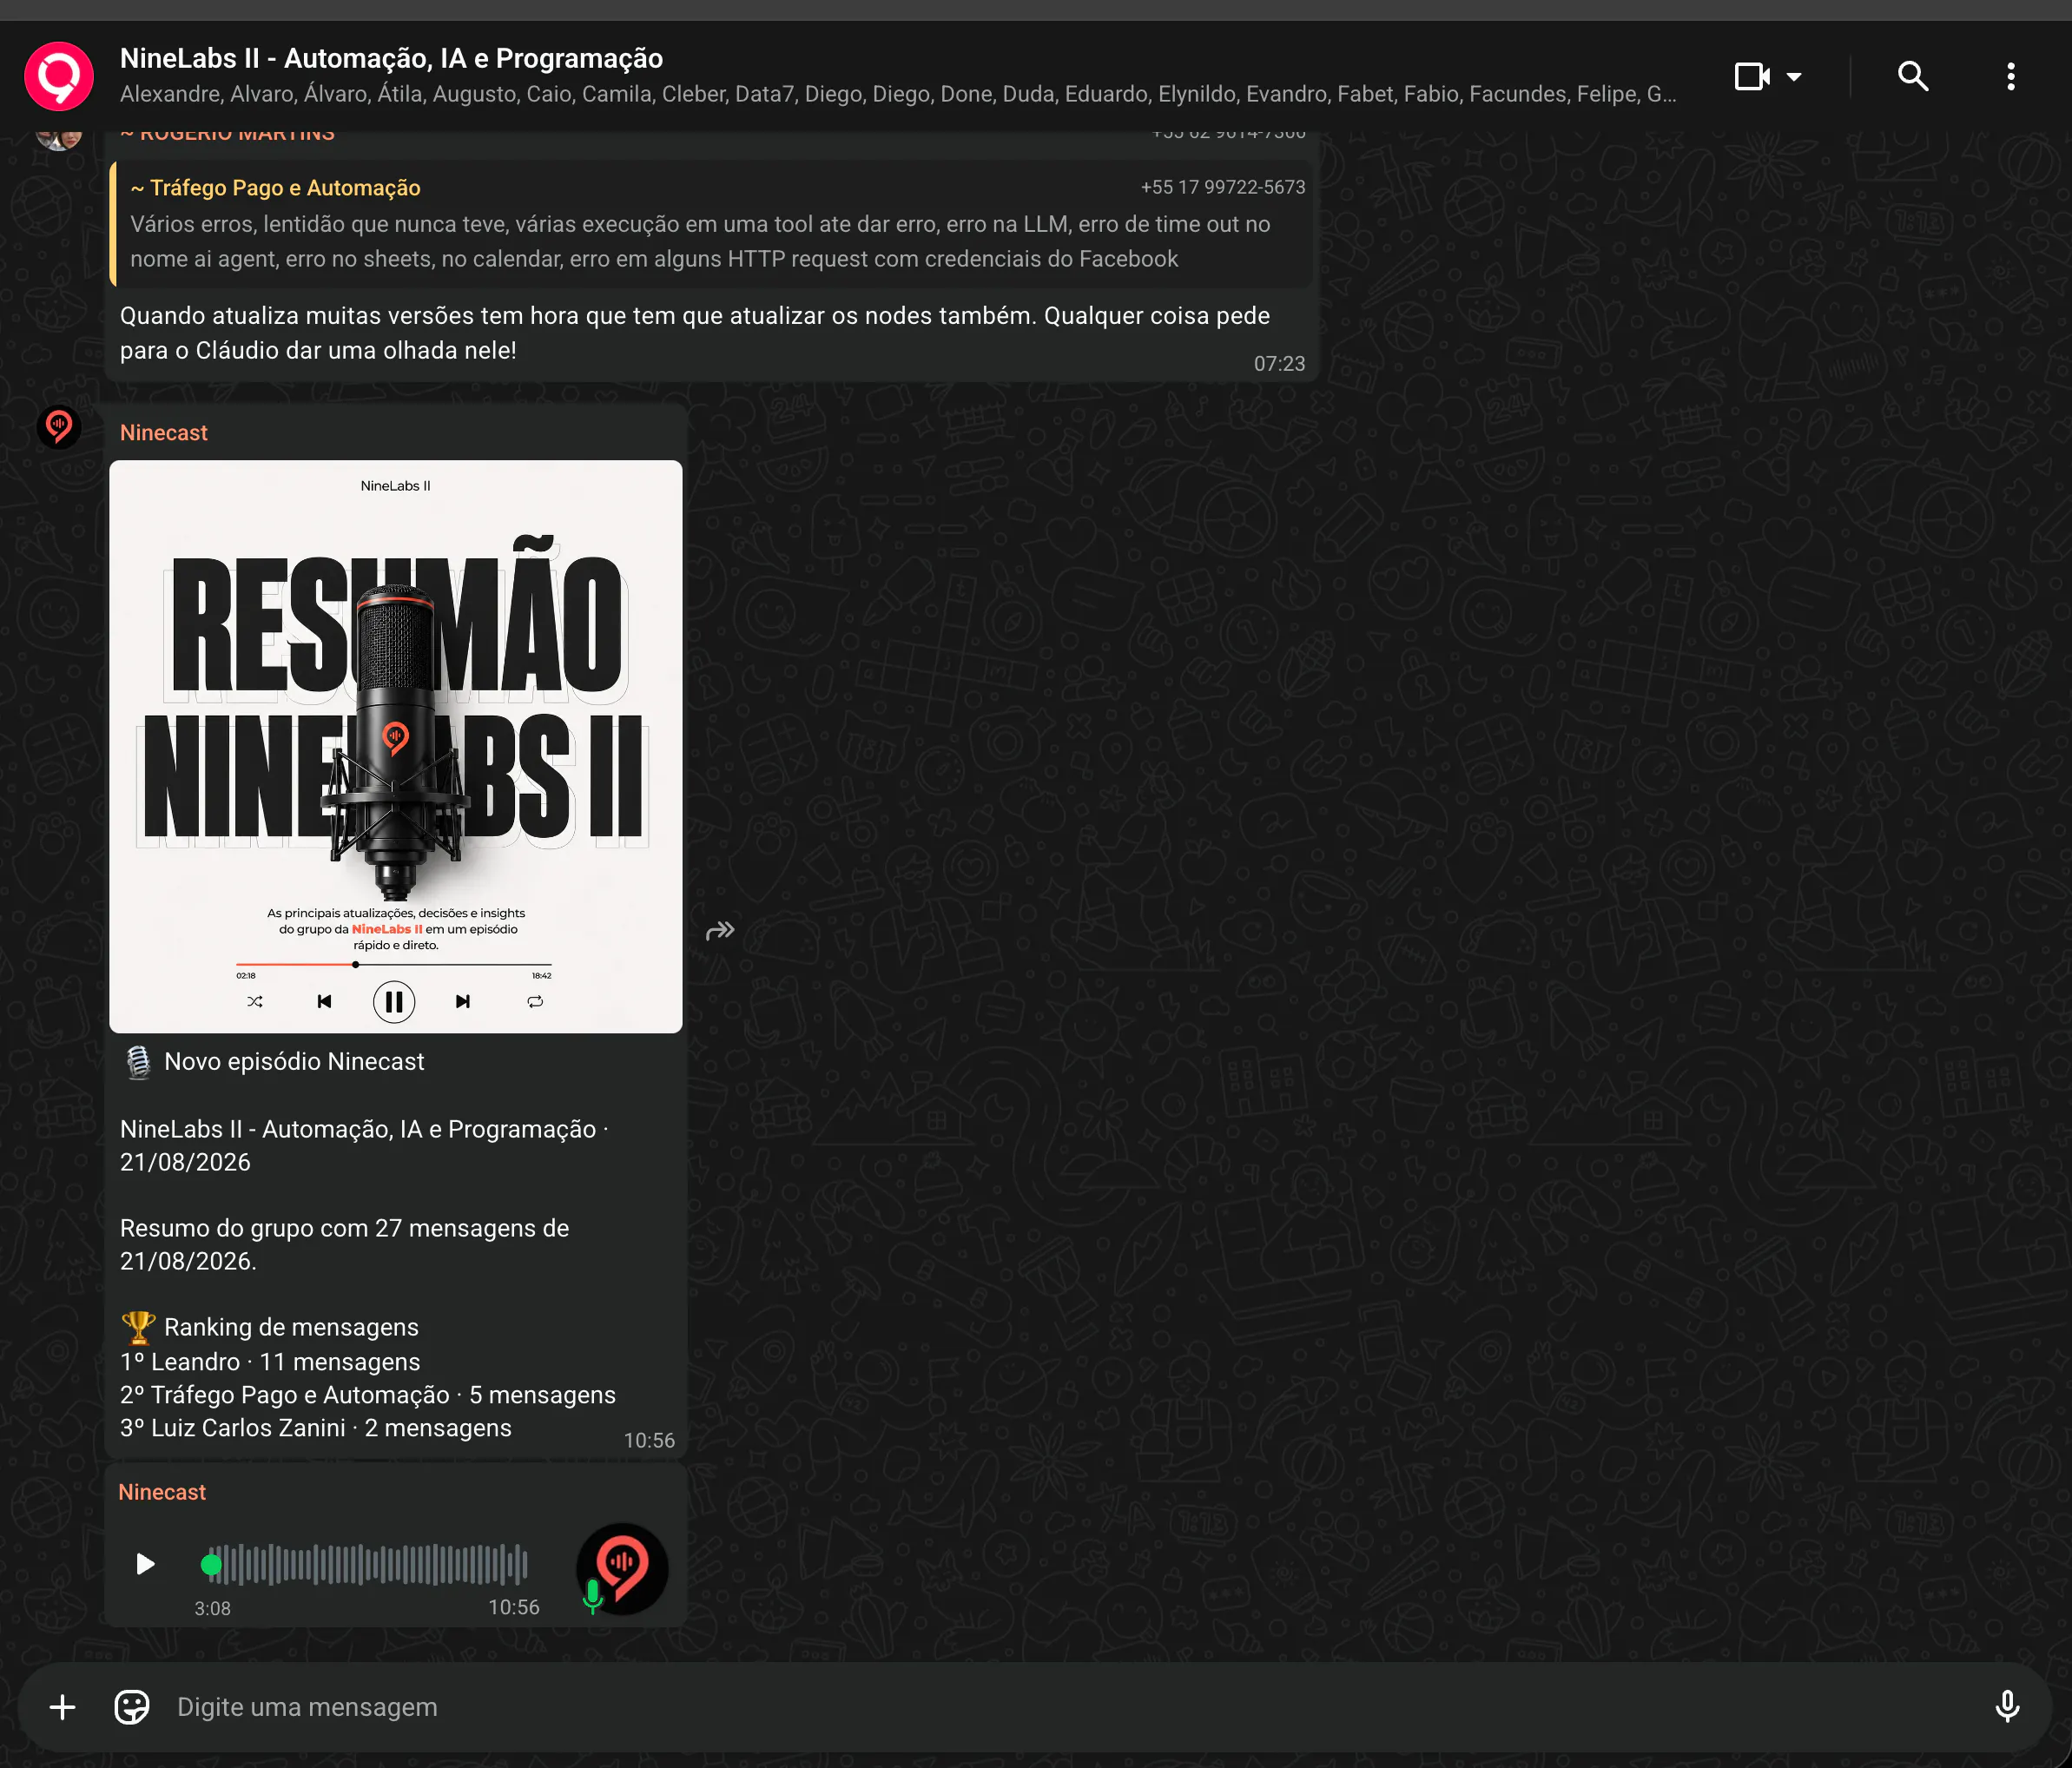The width and height of the screenshot is (2072, 1768).
Task: Open the three-dot chat menu
Action: [2010, 76]
